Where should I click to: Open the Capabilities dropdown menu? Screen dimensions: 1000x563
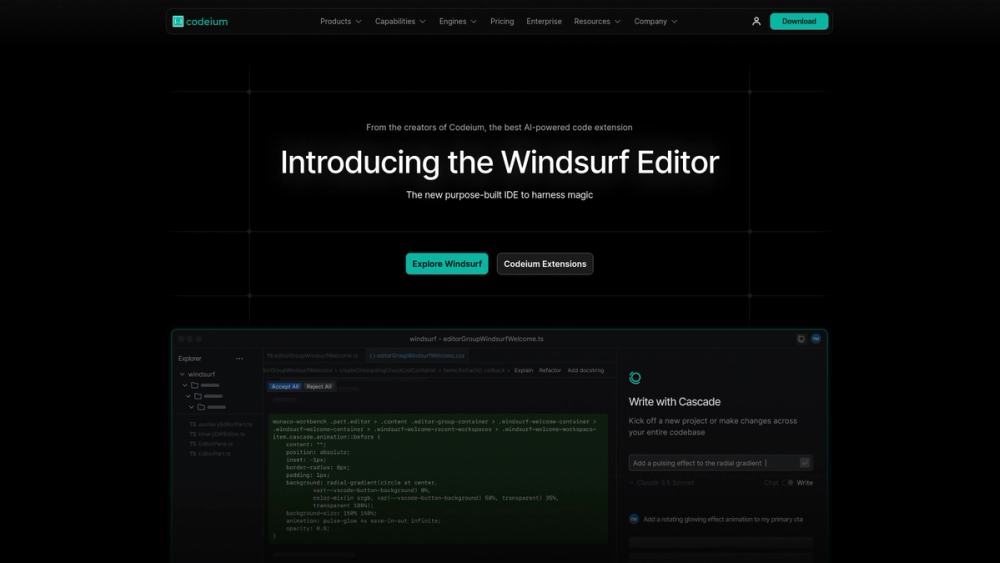click(400, 21)
